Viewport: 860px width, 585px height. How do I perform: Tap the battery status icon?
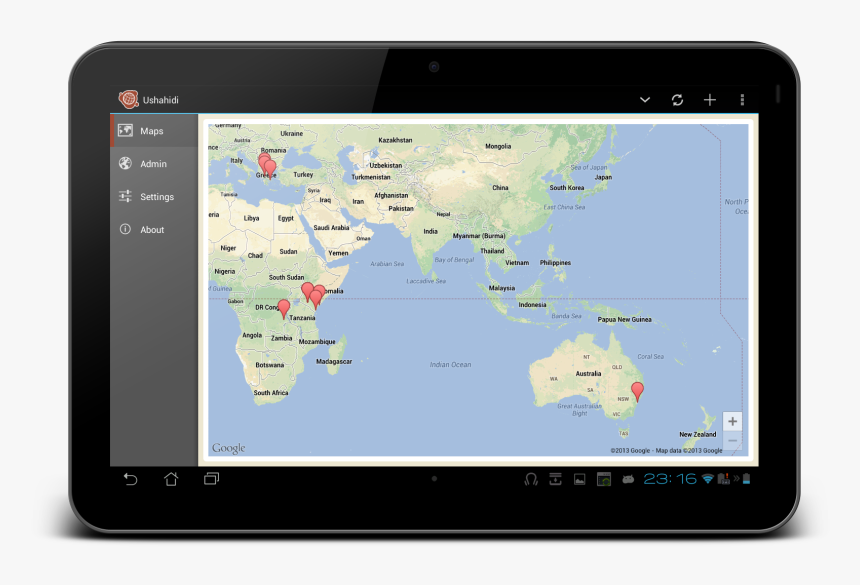pos(746,479)
